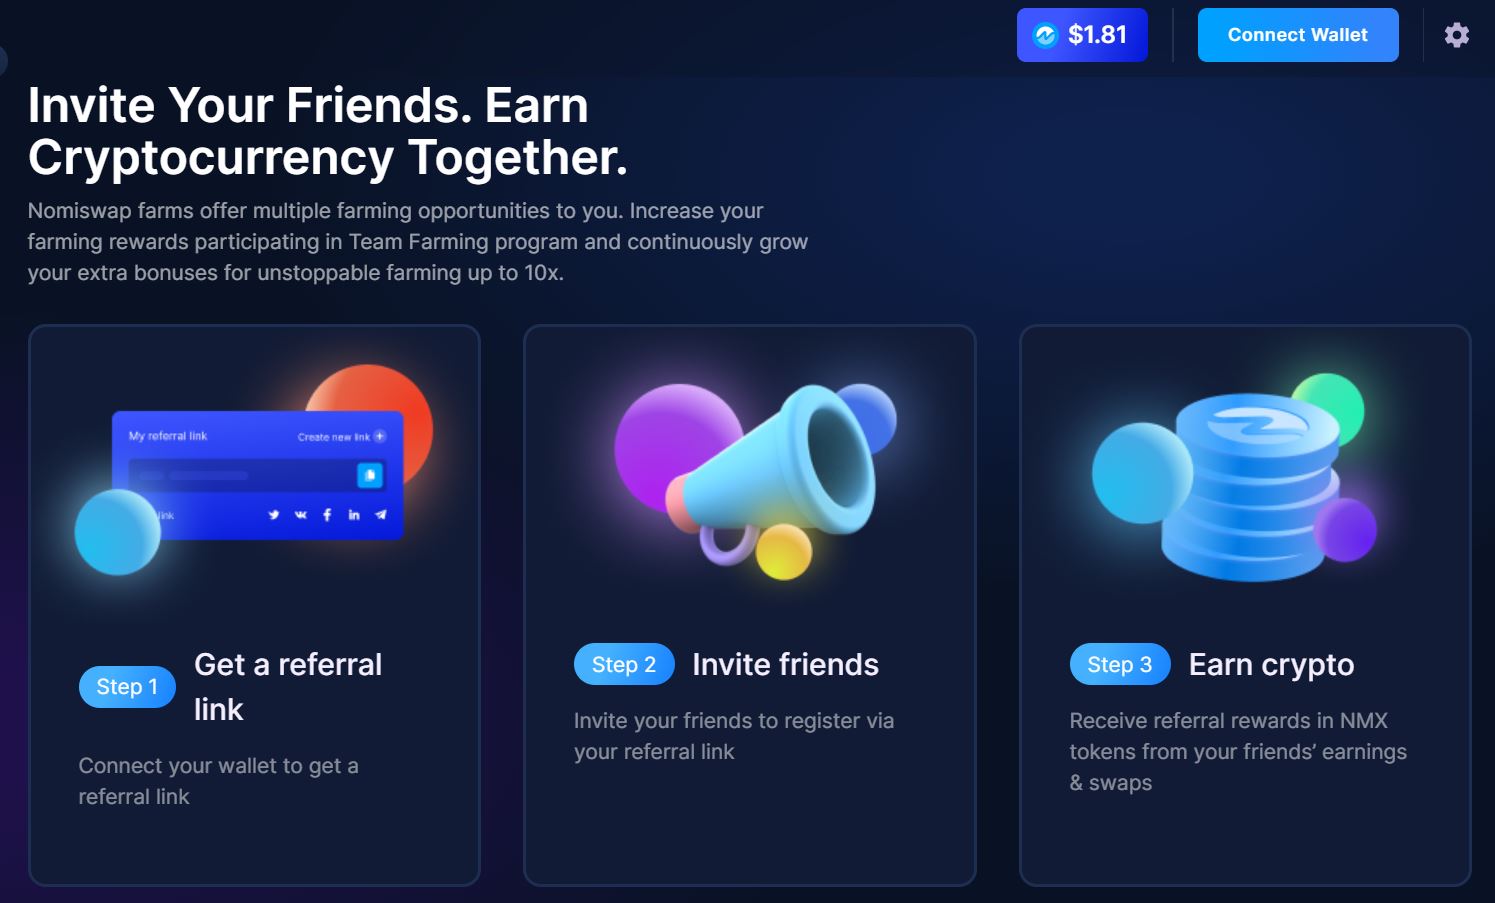The image size is (1495, 903).
Task: Click the NMX token logo beside $1.81
Action: pyautogui.click(x=1045, y=35)
